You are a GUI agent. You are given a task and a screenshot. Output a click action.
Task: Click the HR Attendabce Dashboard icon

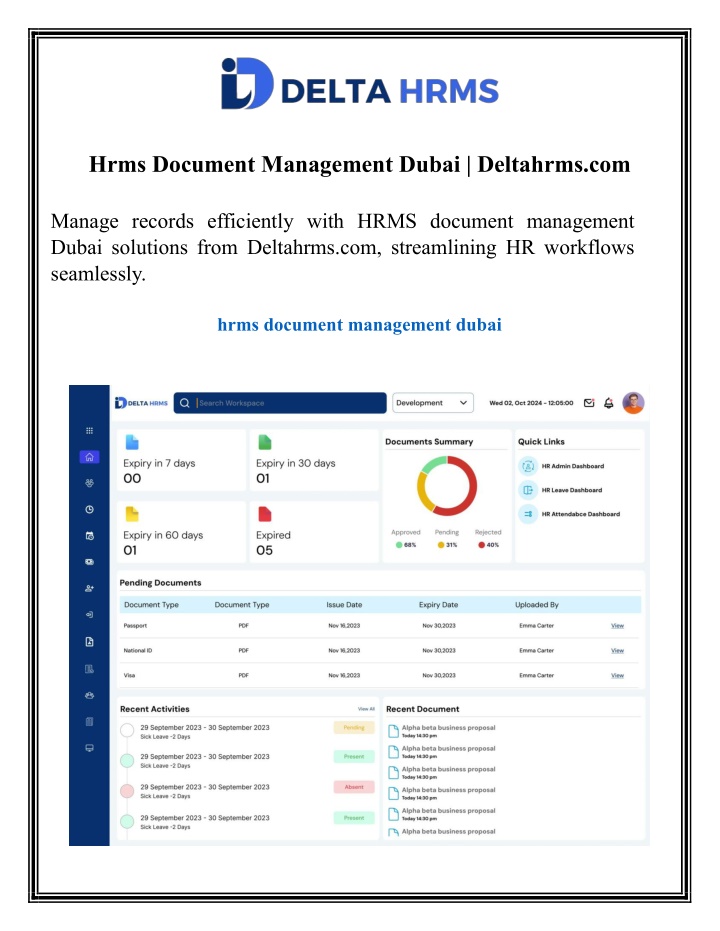pos(528,514)
